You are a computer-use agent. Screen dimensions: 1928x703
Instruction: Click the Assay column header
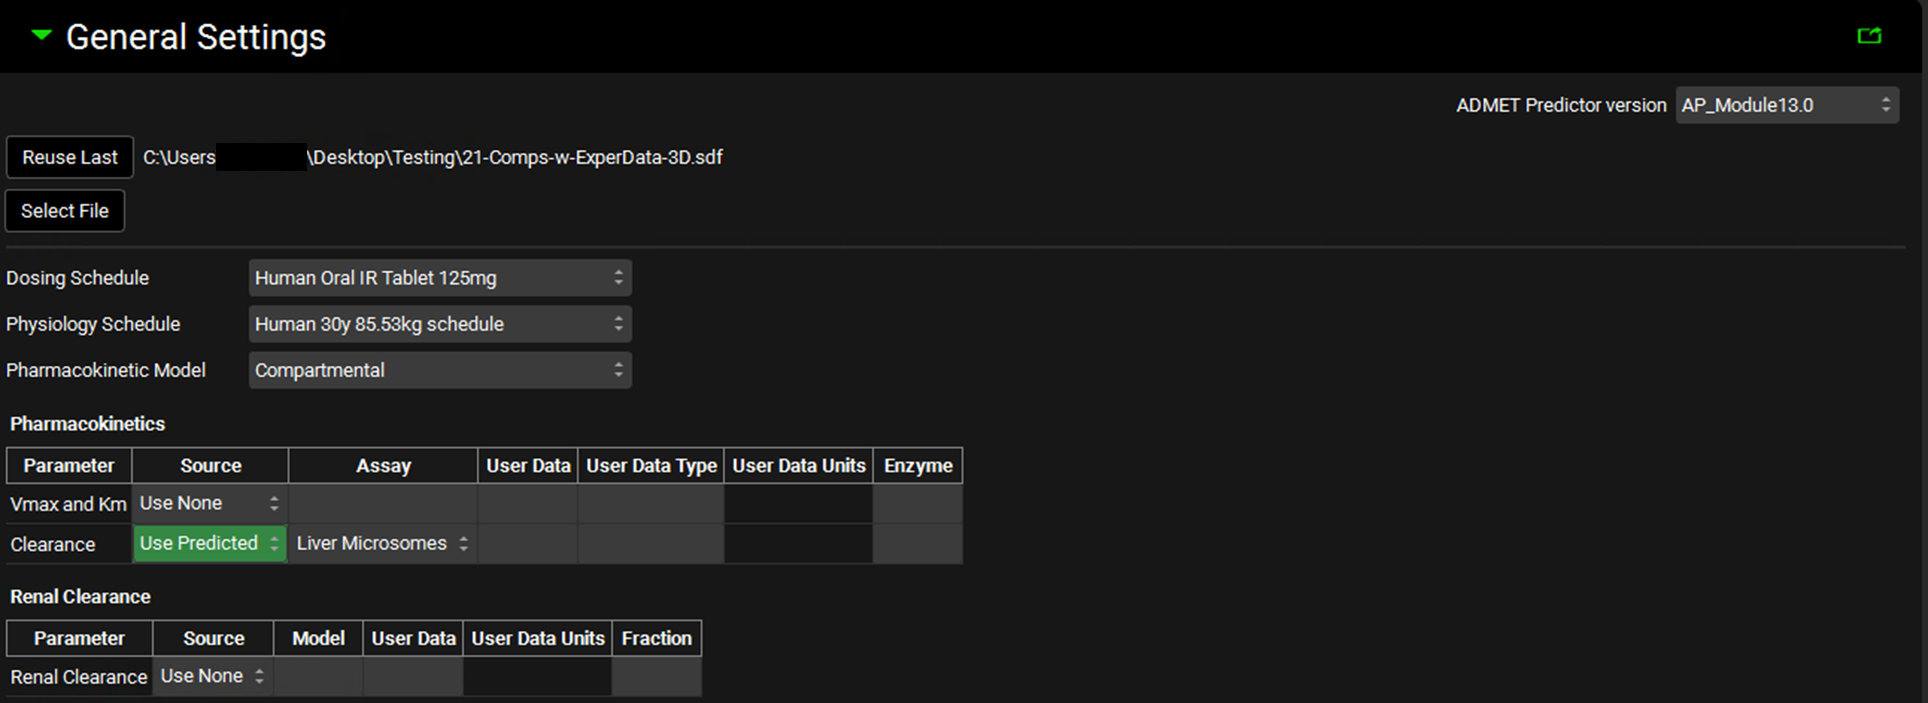tap(383, 466)
